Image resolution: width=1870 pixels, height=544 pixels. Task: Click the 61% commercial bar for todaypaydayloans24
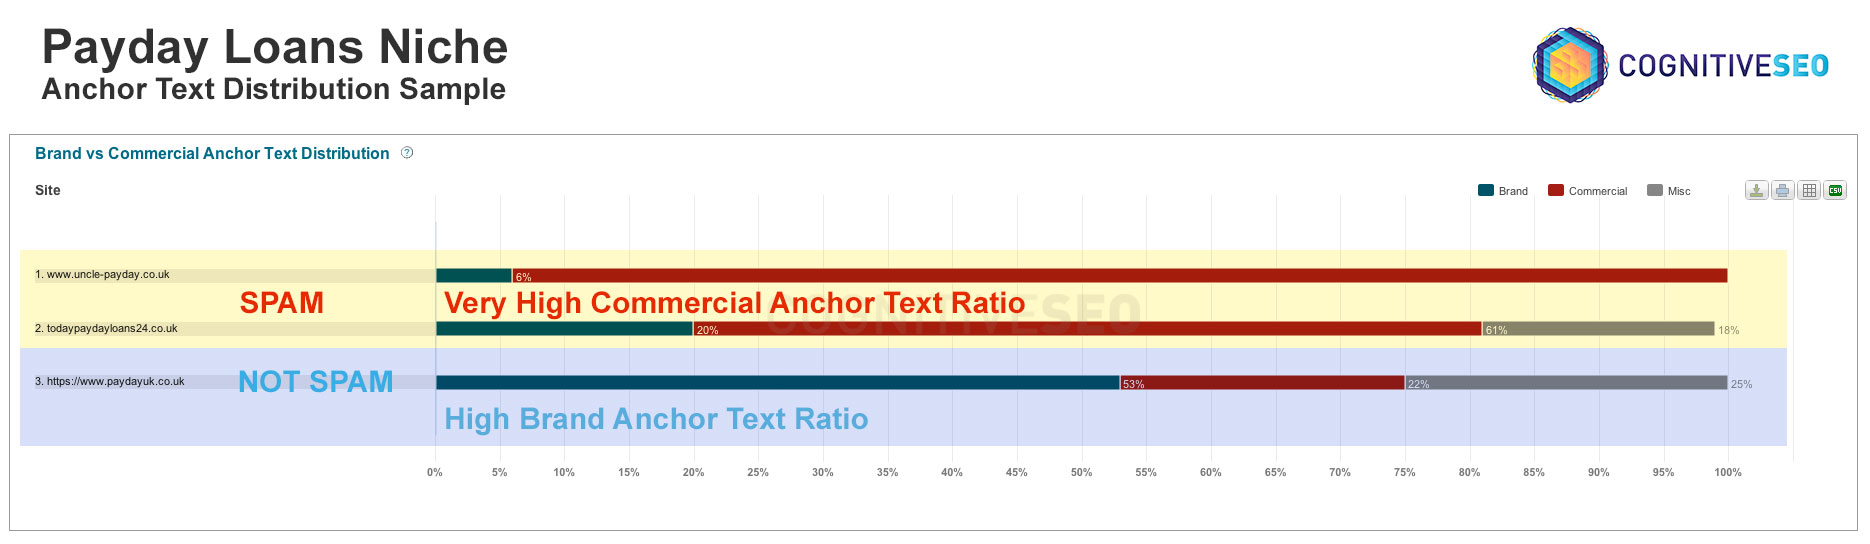point(1087,329)
